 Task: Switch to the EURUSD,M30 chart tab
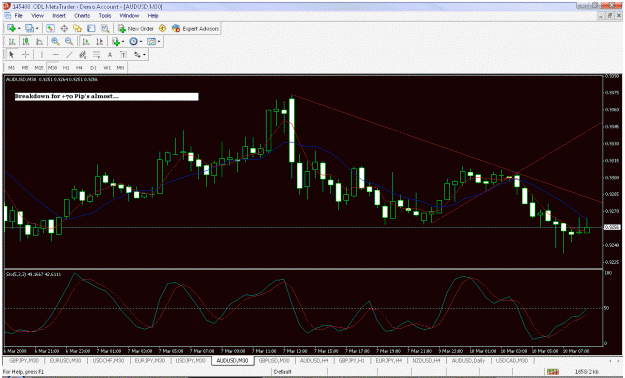point(65,360)
